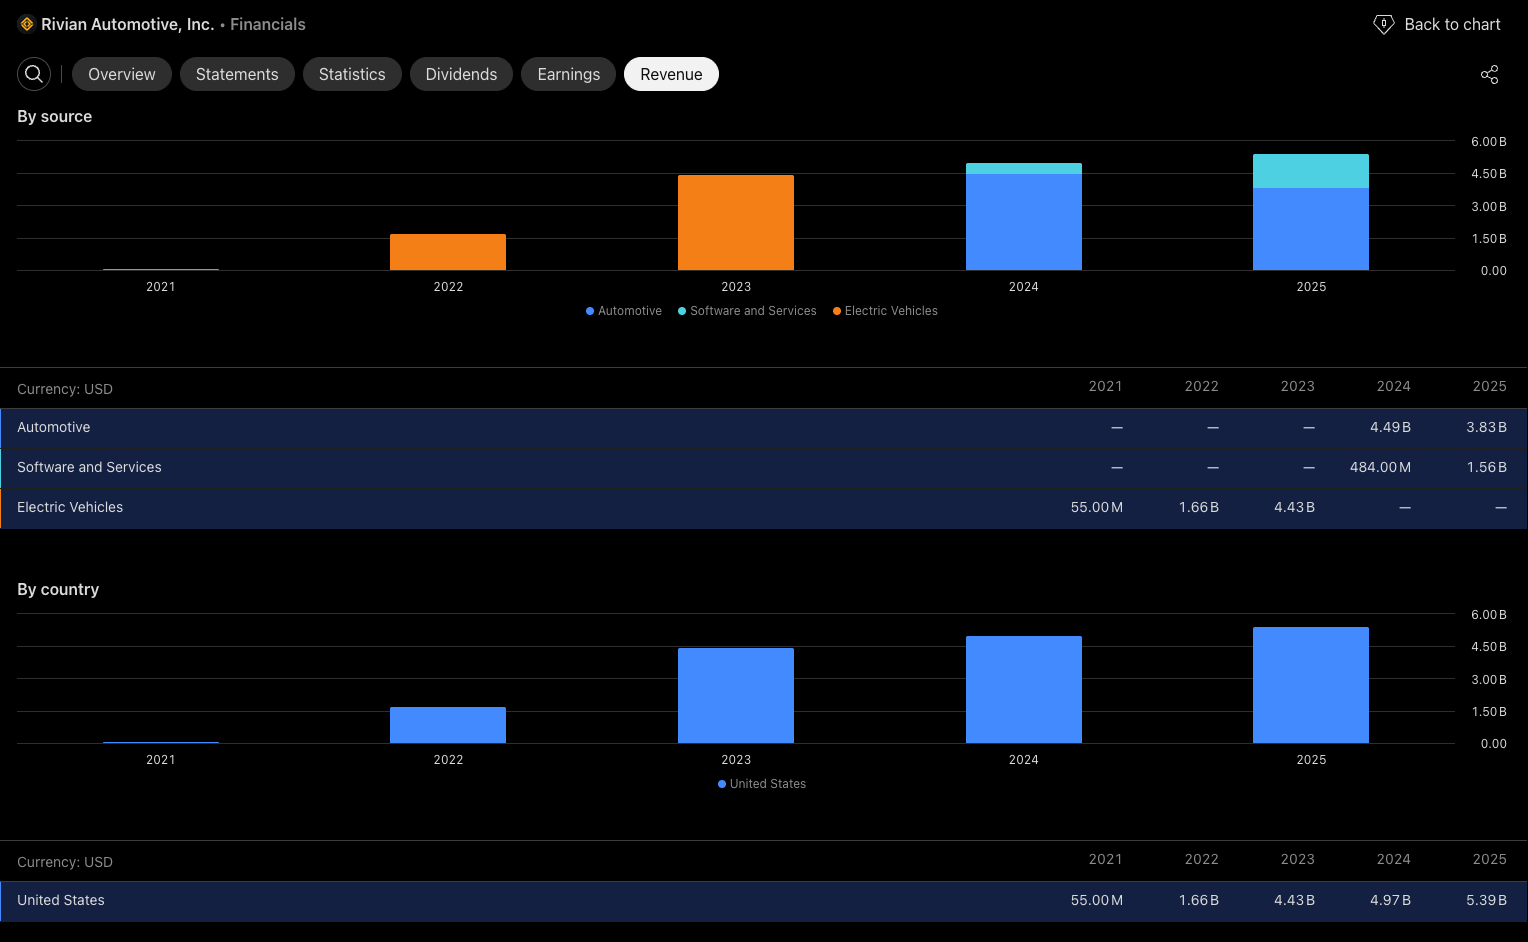Select the United States row in the country table
The width and height of the screenshot is (1528, 942).
point(61,900)
